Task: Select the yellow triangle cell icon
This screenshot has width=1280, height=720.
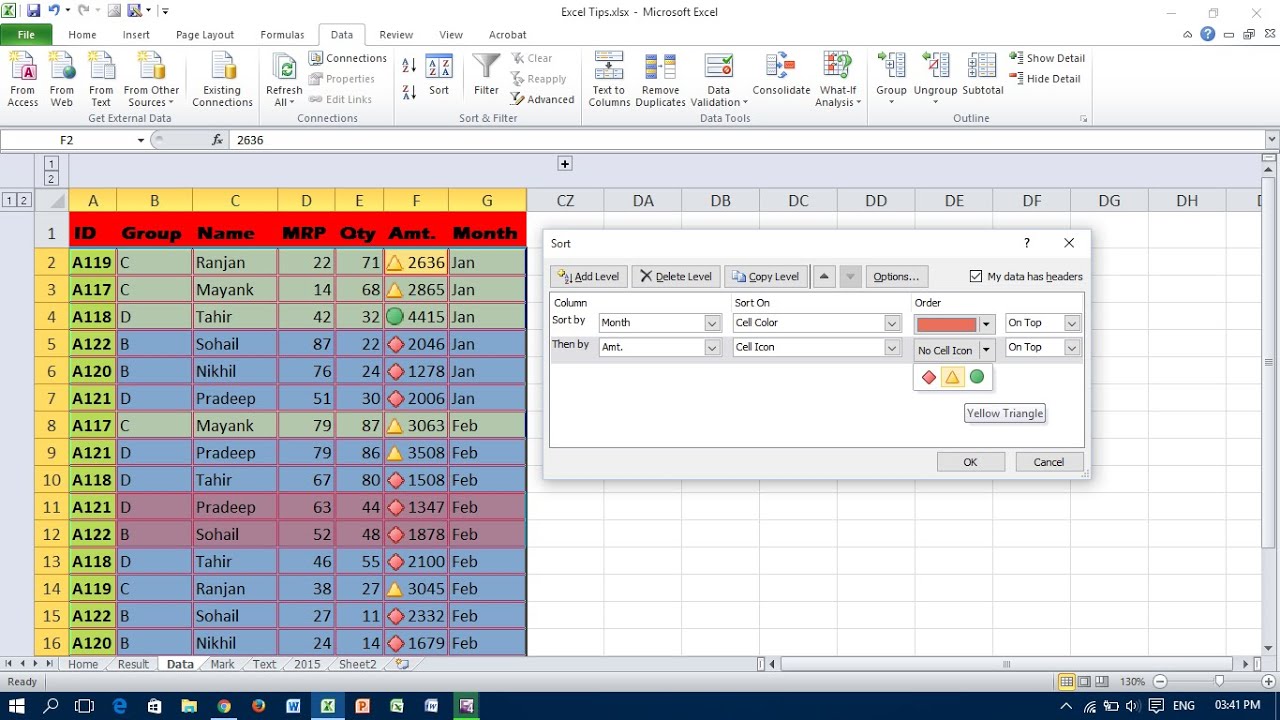Action: 952,377
